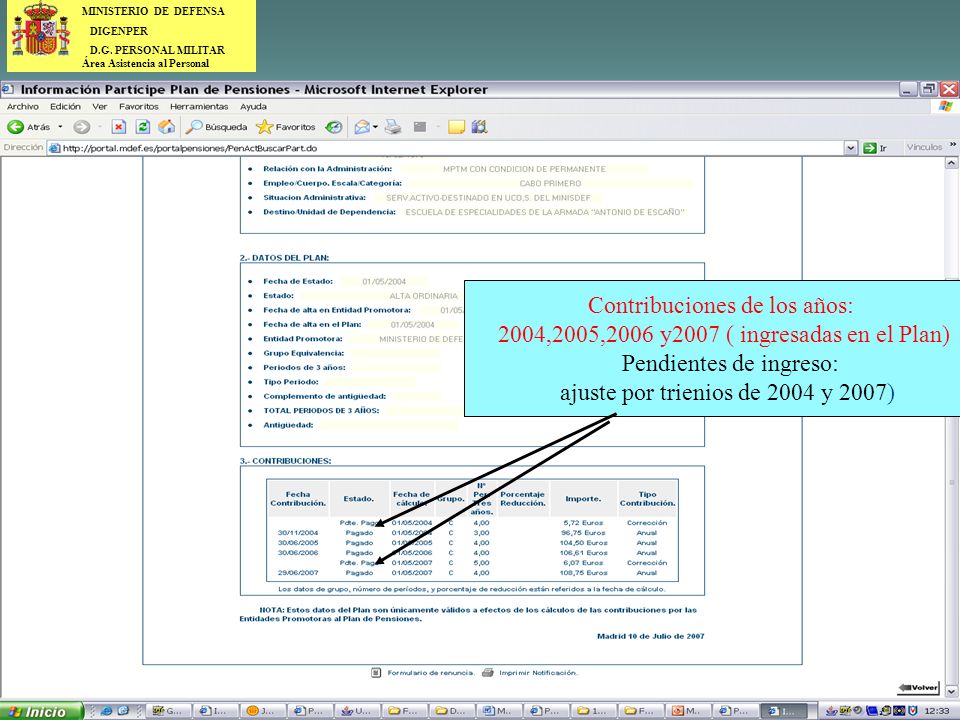Image resolution: width=960 pixels, height=720 pixels.
Task: Expand the Mail button dropdown arrow
Action: click(x=375, y=127)
